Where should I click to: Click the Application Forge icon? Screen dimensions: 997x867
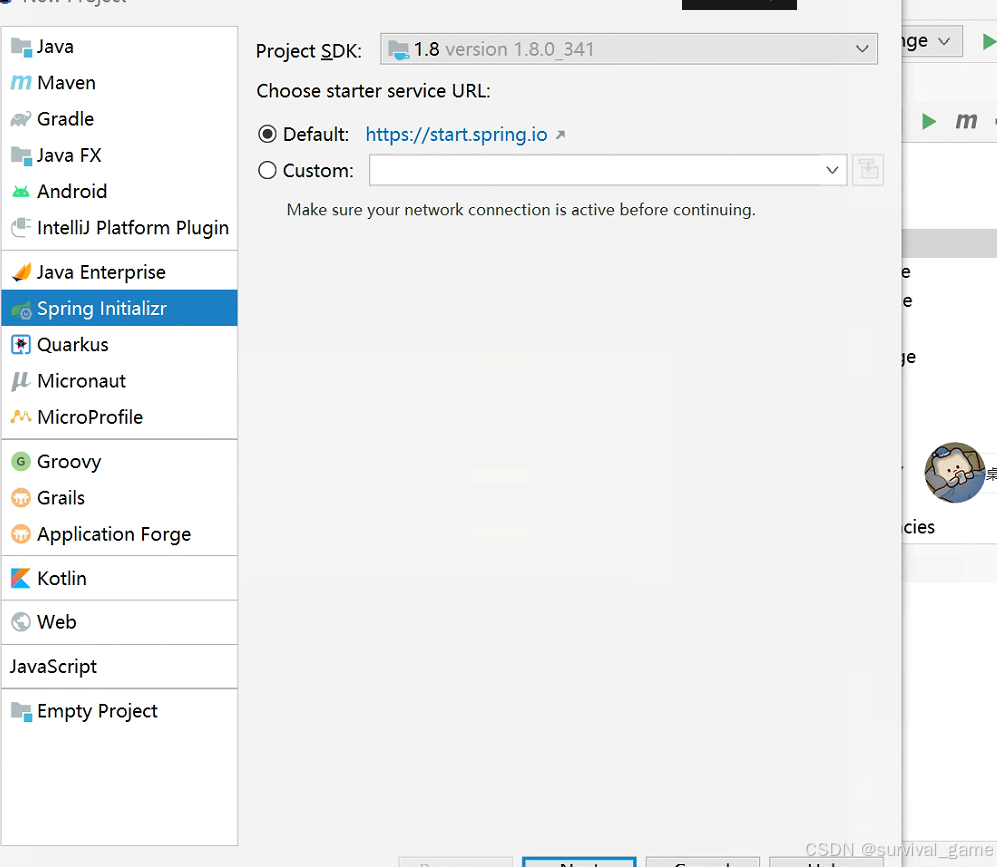click(21, 534)
